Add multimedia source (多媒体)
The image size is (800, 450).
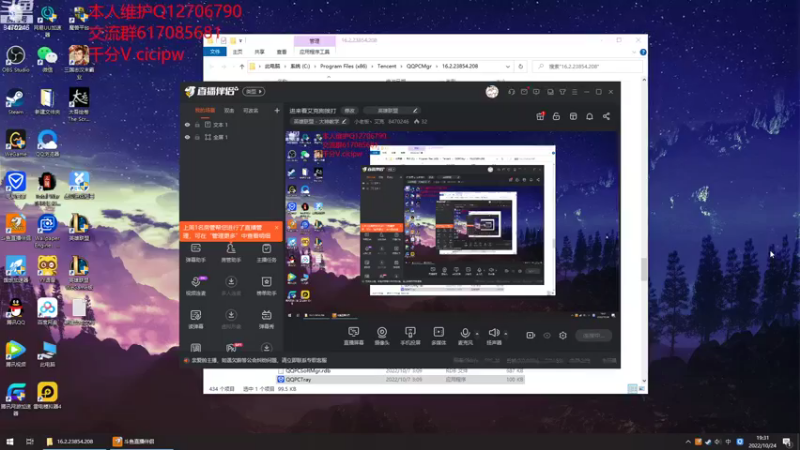click(439, 336)
